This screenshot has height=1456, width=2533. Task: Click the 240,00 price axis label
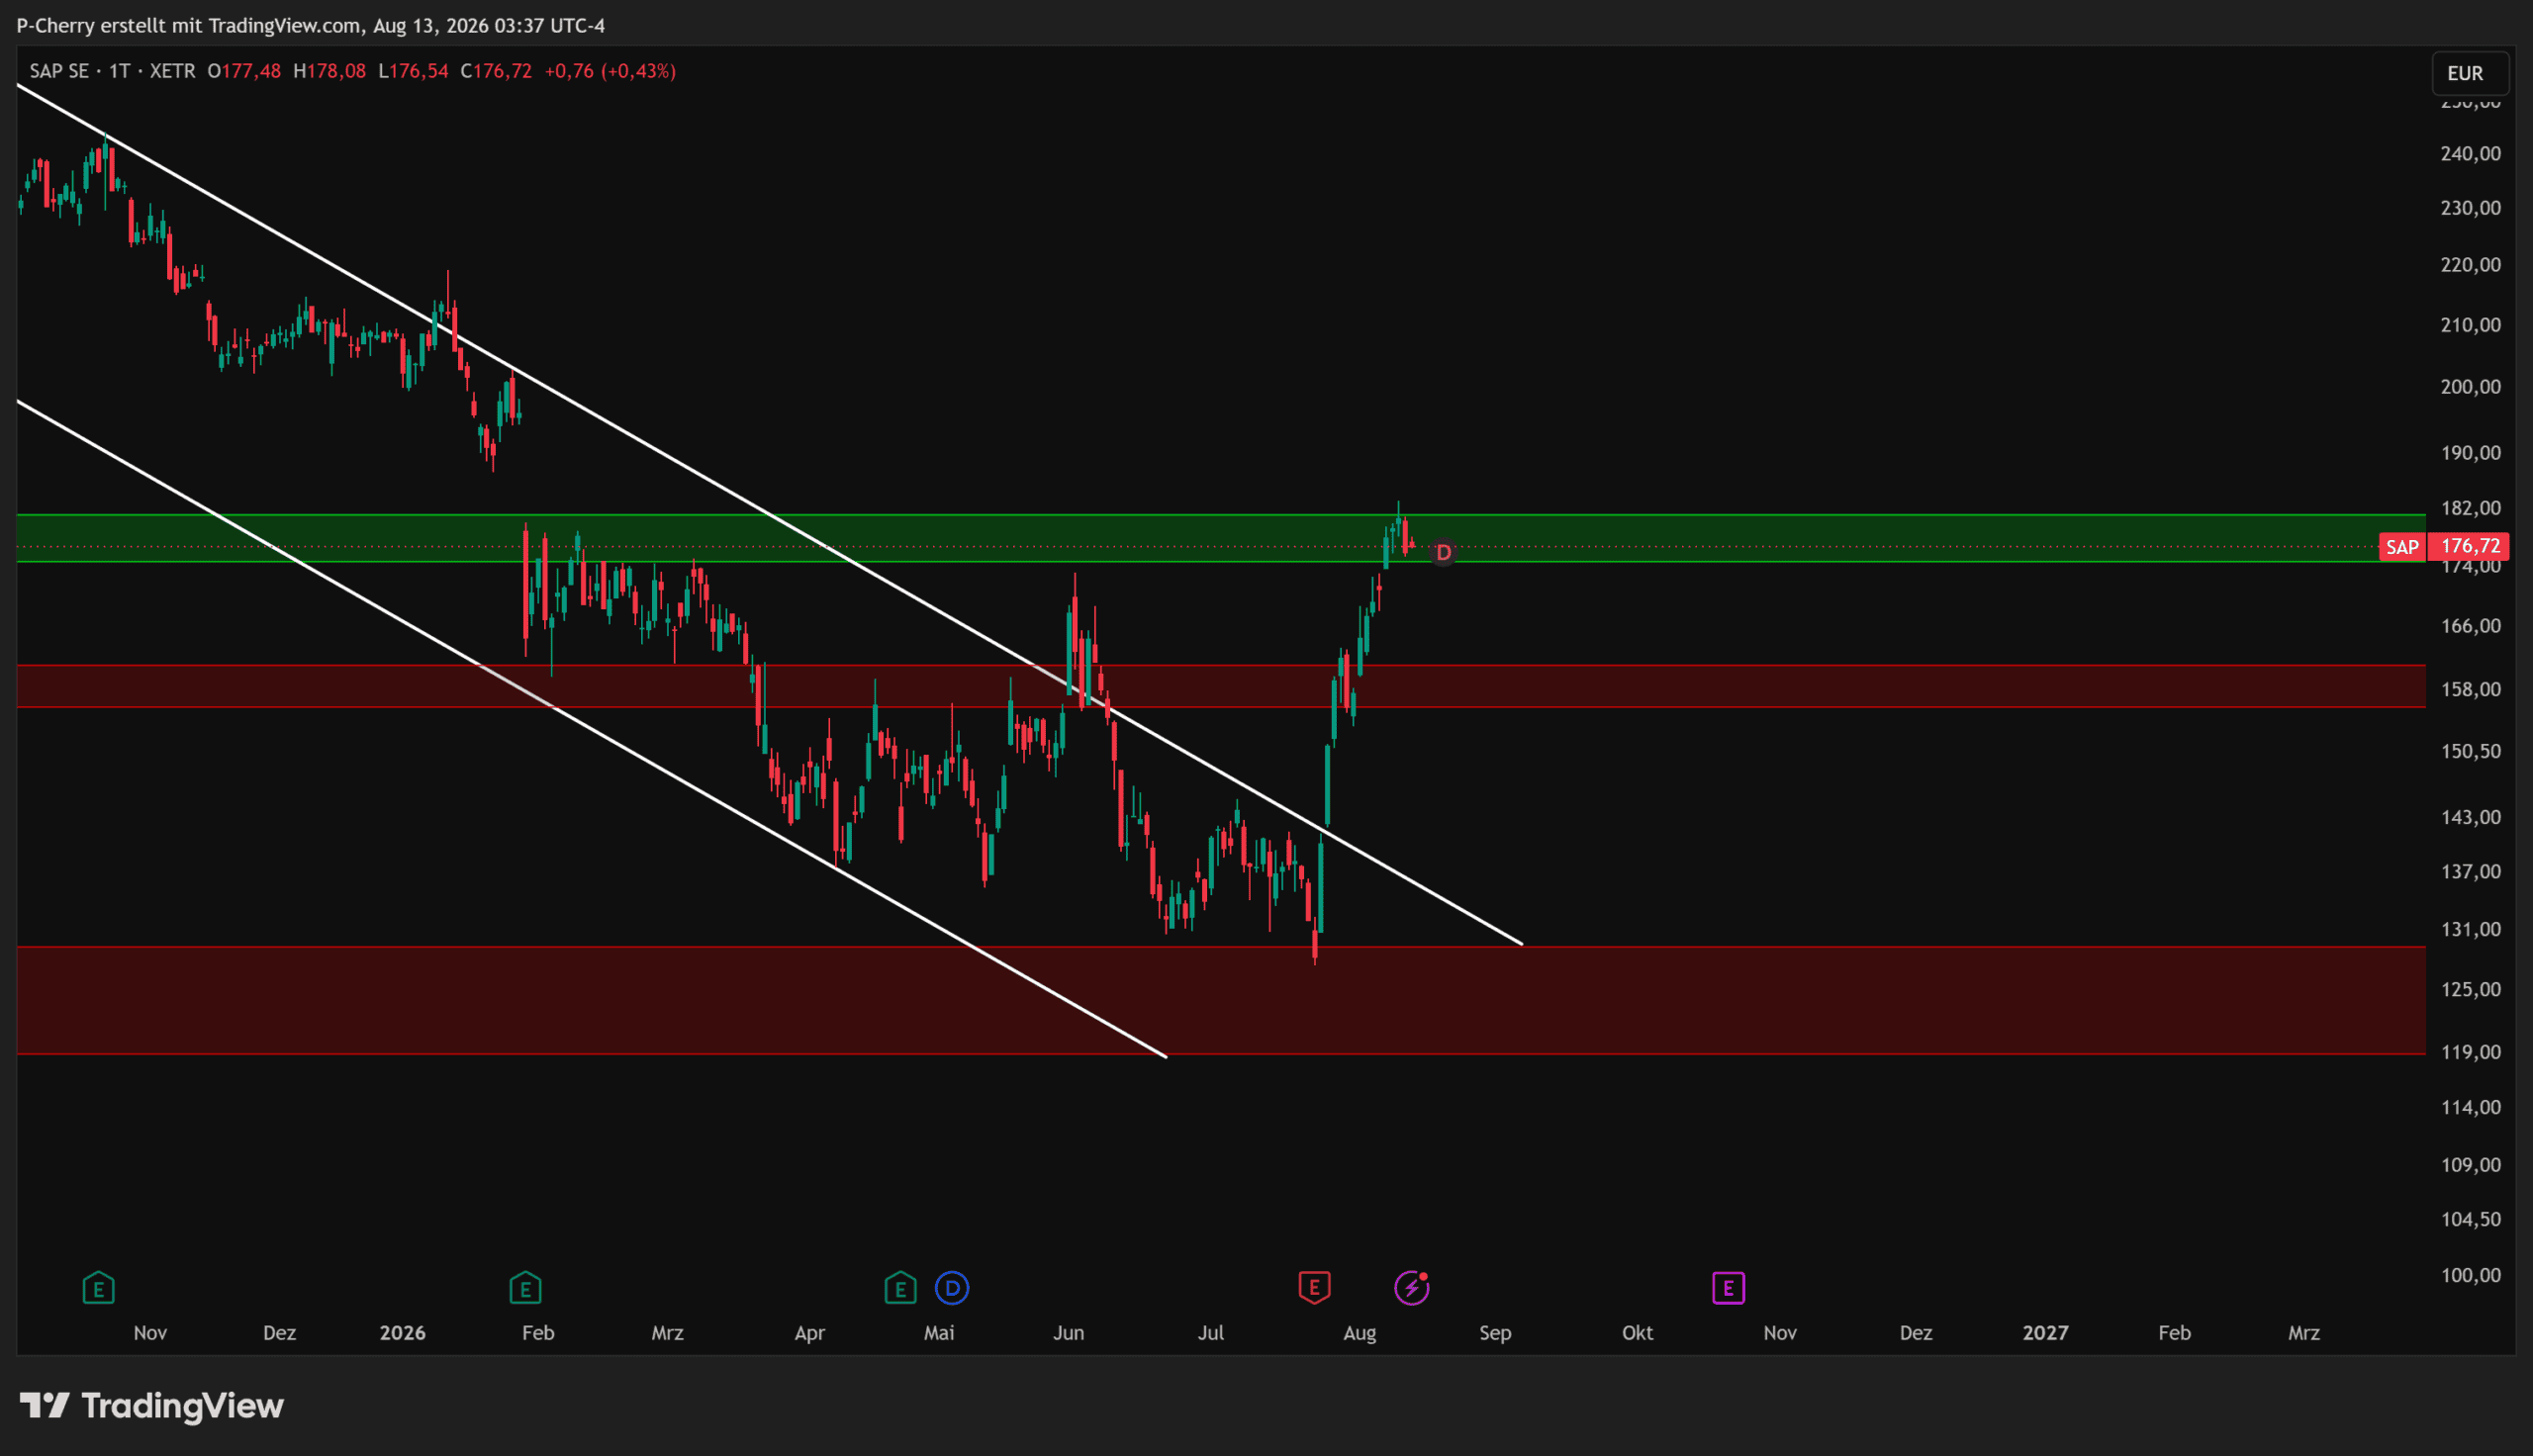[2470, 153]
